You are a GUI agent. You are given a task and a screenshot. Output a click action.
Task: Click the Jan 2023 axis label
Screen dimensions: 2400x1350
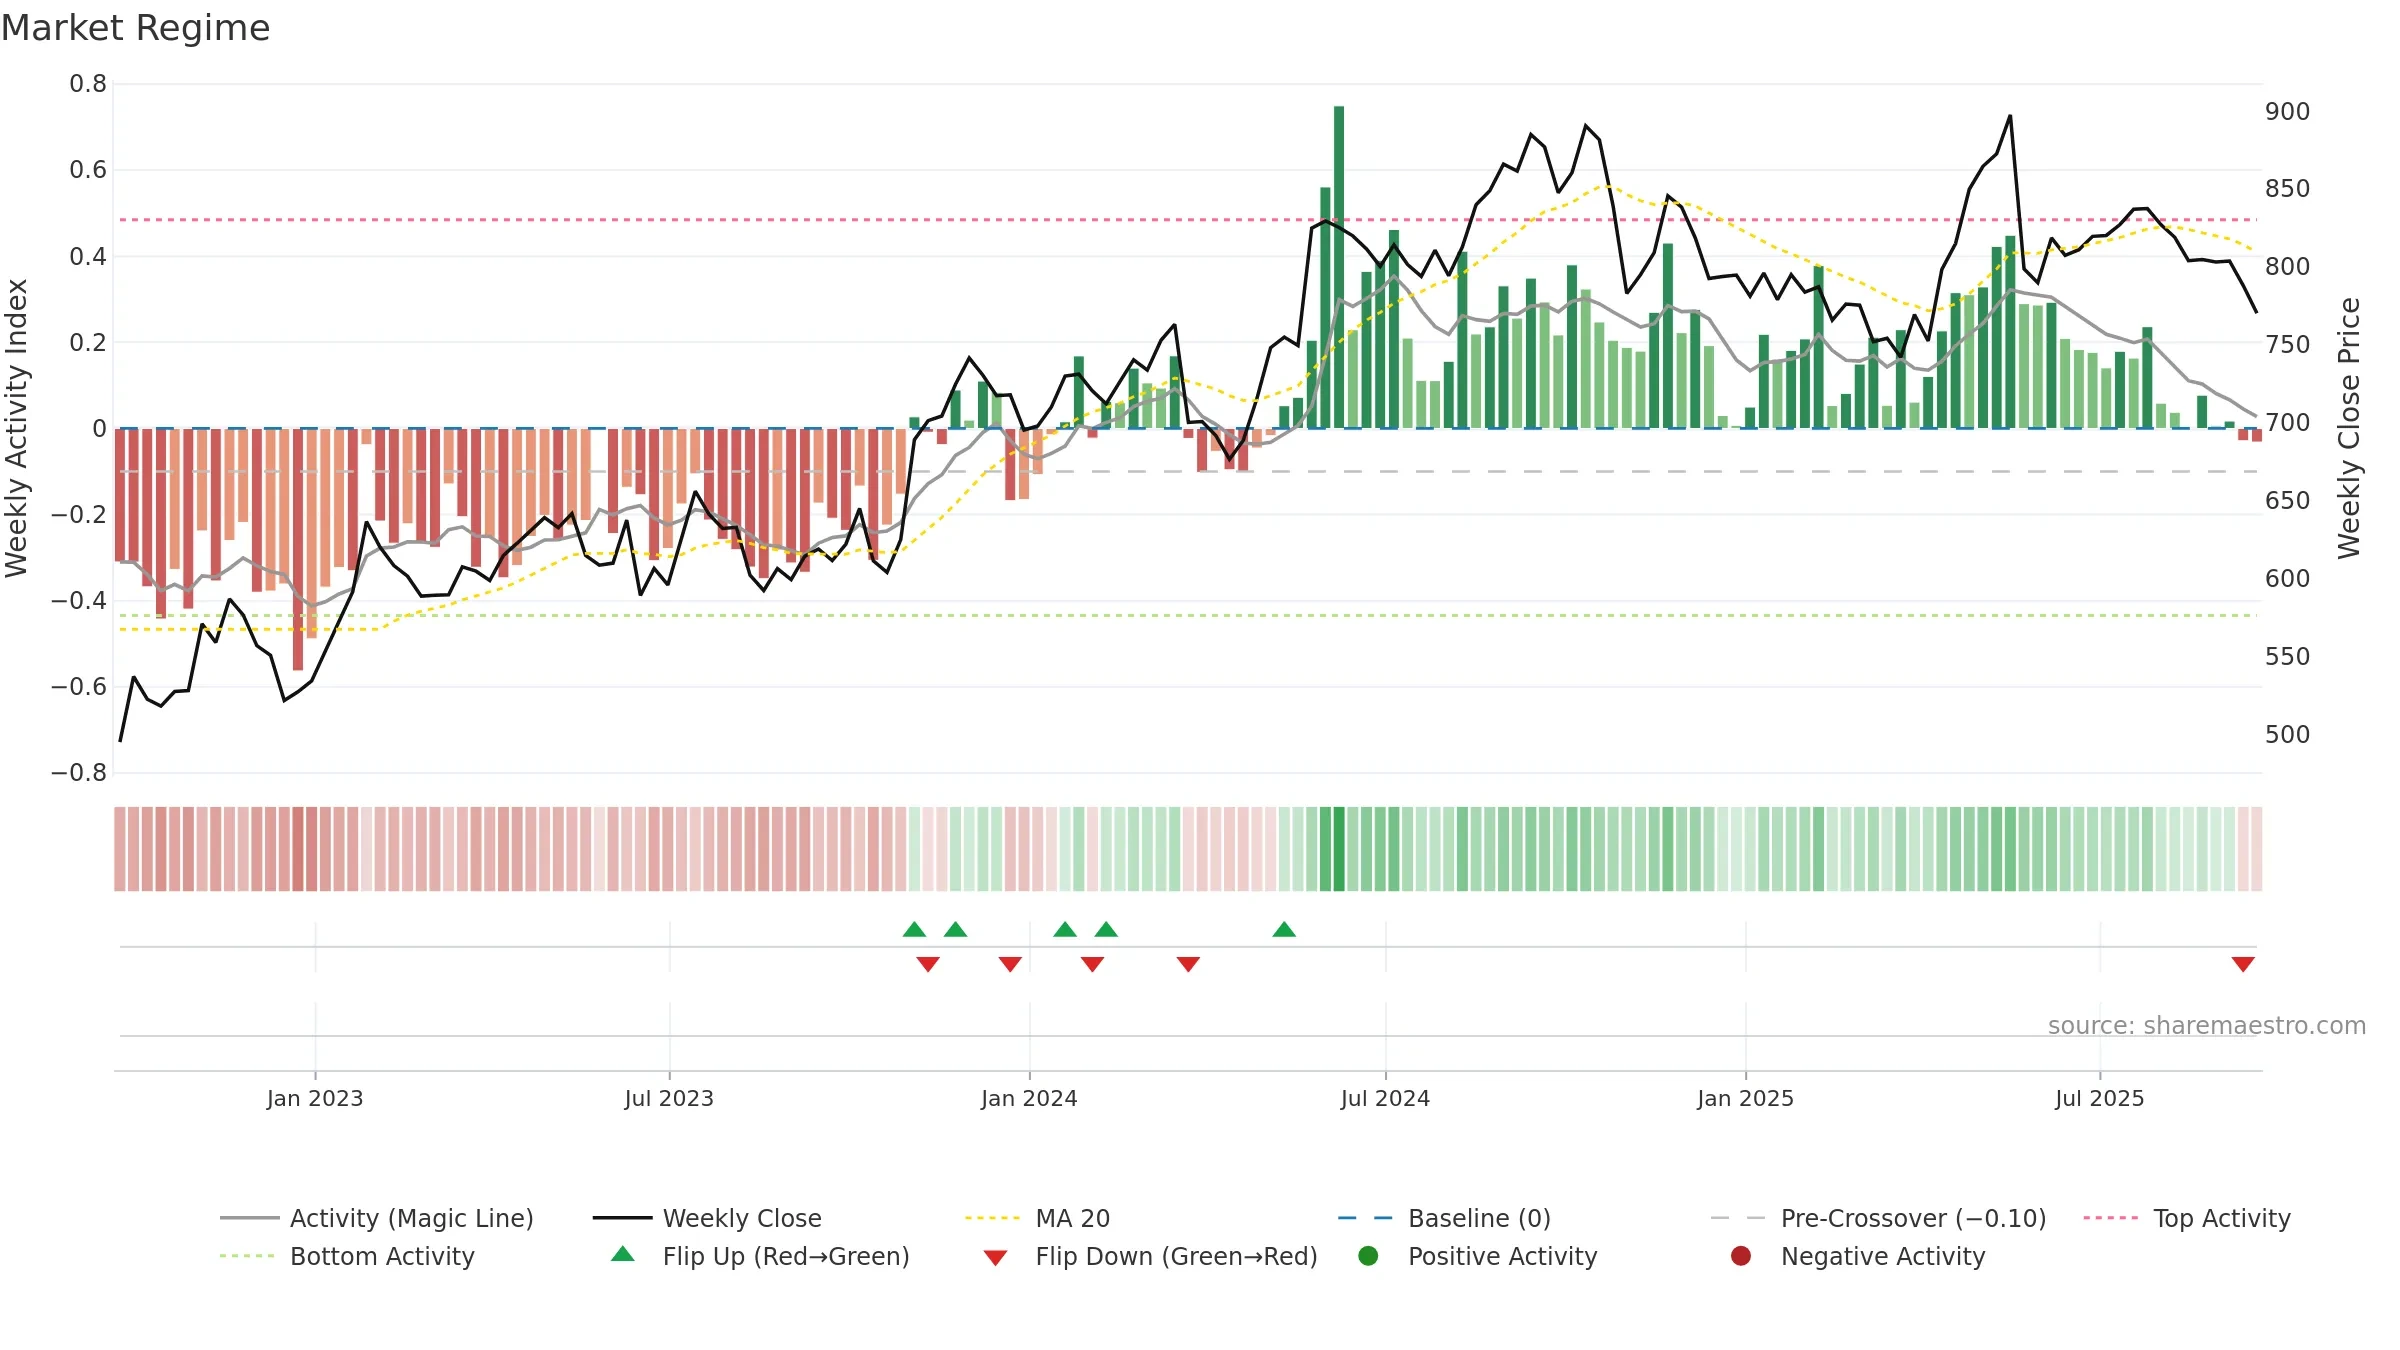tap(315, 1098)
